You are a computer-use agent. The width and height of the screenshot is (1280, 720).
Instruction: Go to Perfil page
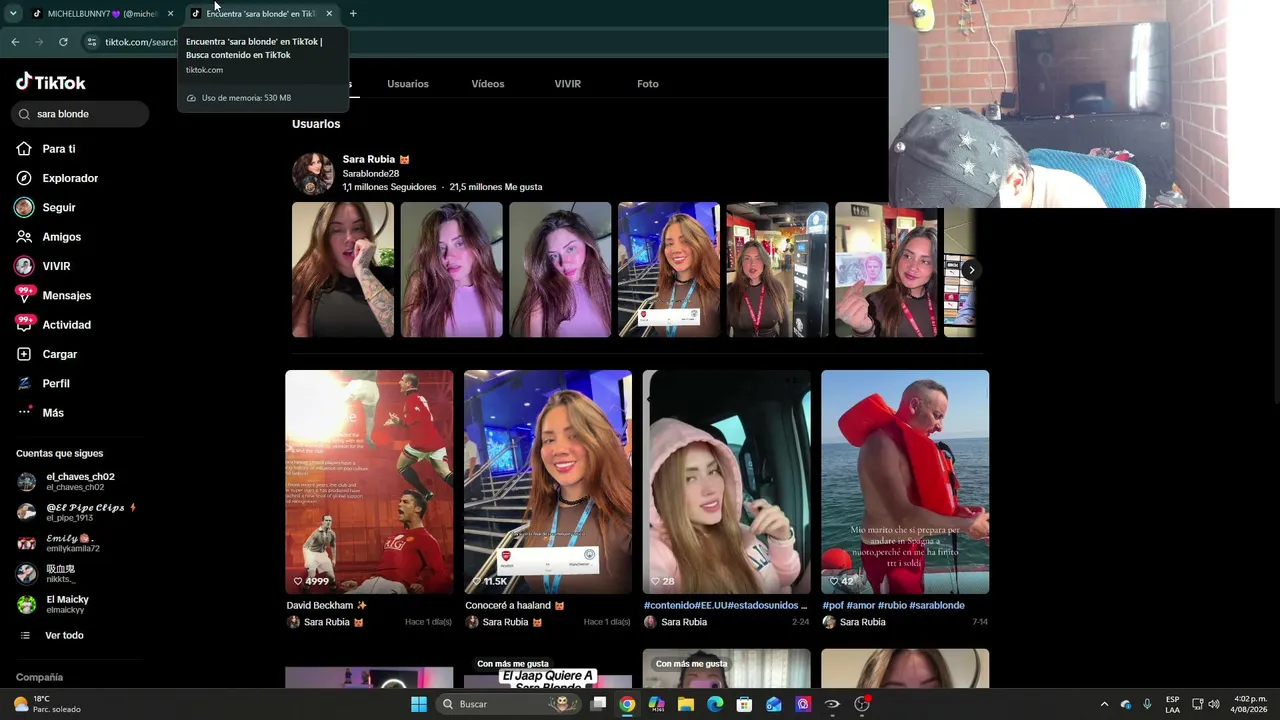(43, 383)
